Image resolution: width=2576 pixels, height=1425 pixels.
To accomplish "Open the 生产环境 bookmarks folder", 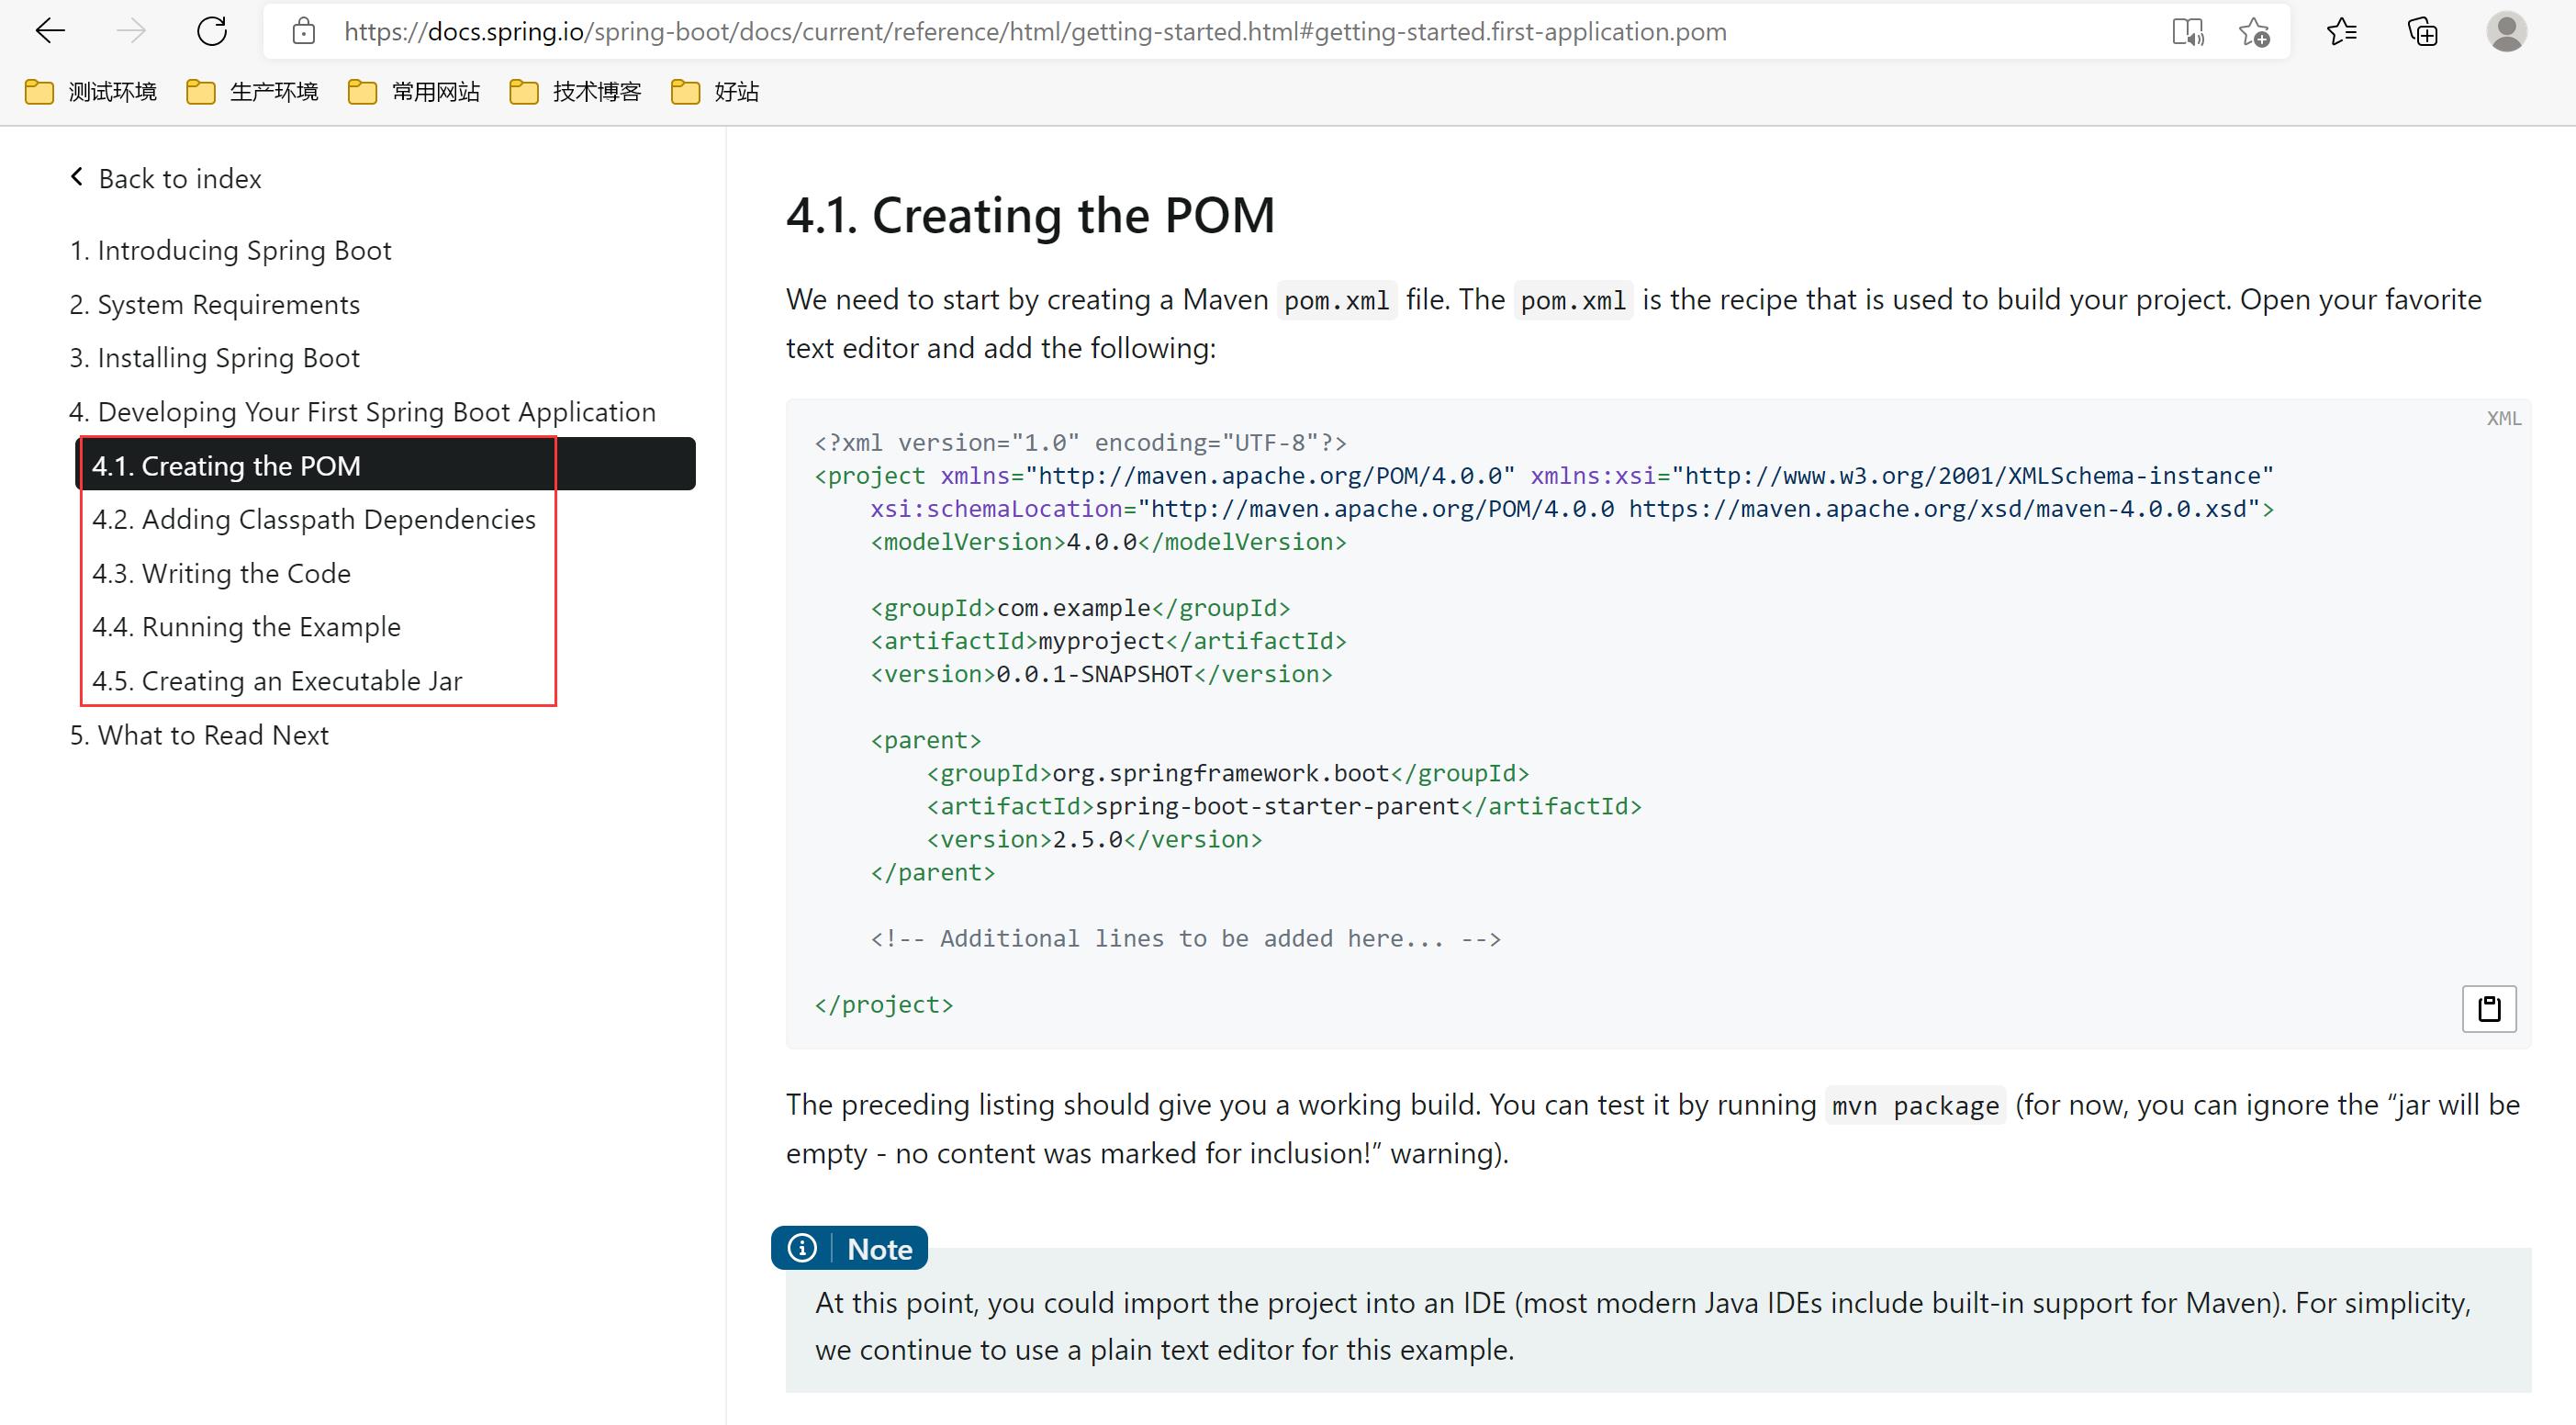I will click(x=252, y=92).
